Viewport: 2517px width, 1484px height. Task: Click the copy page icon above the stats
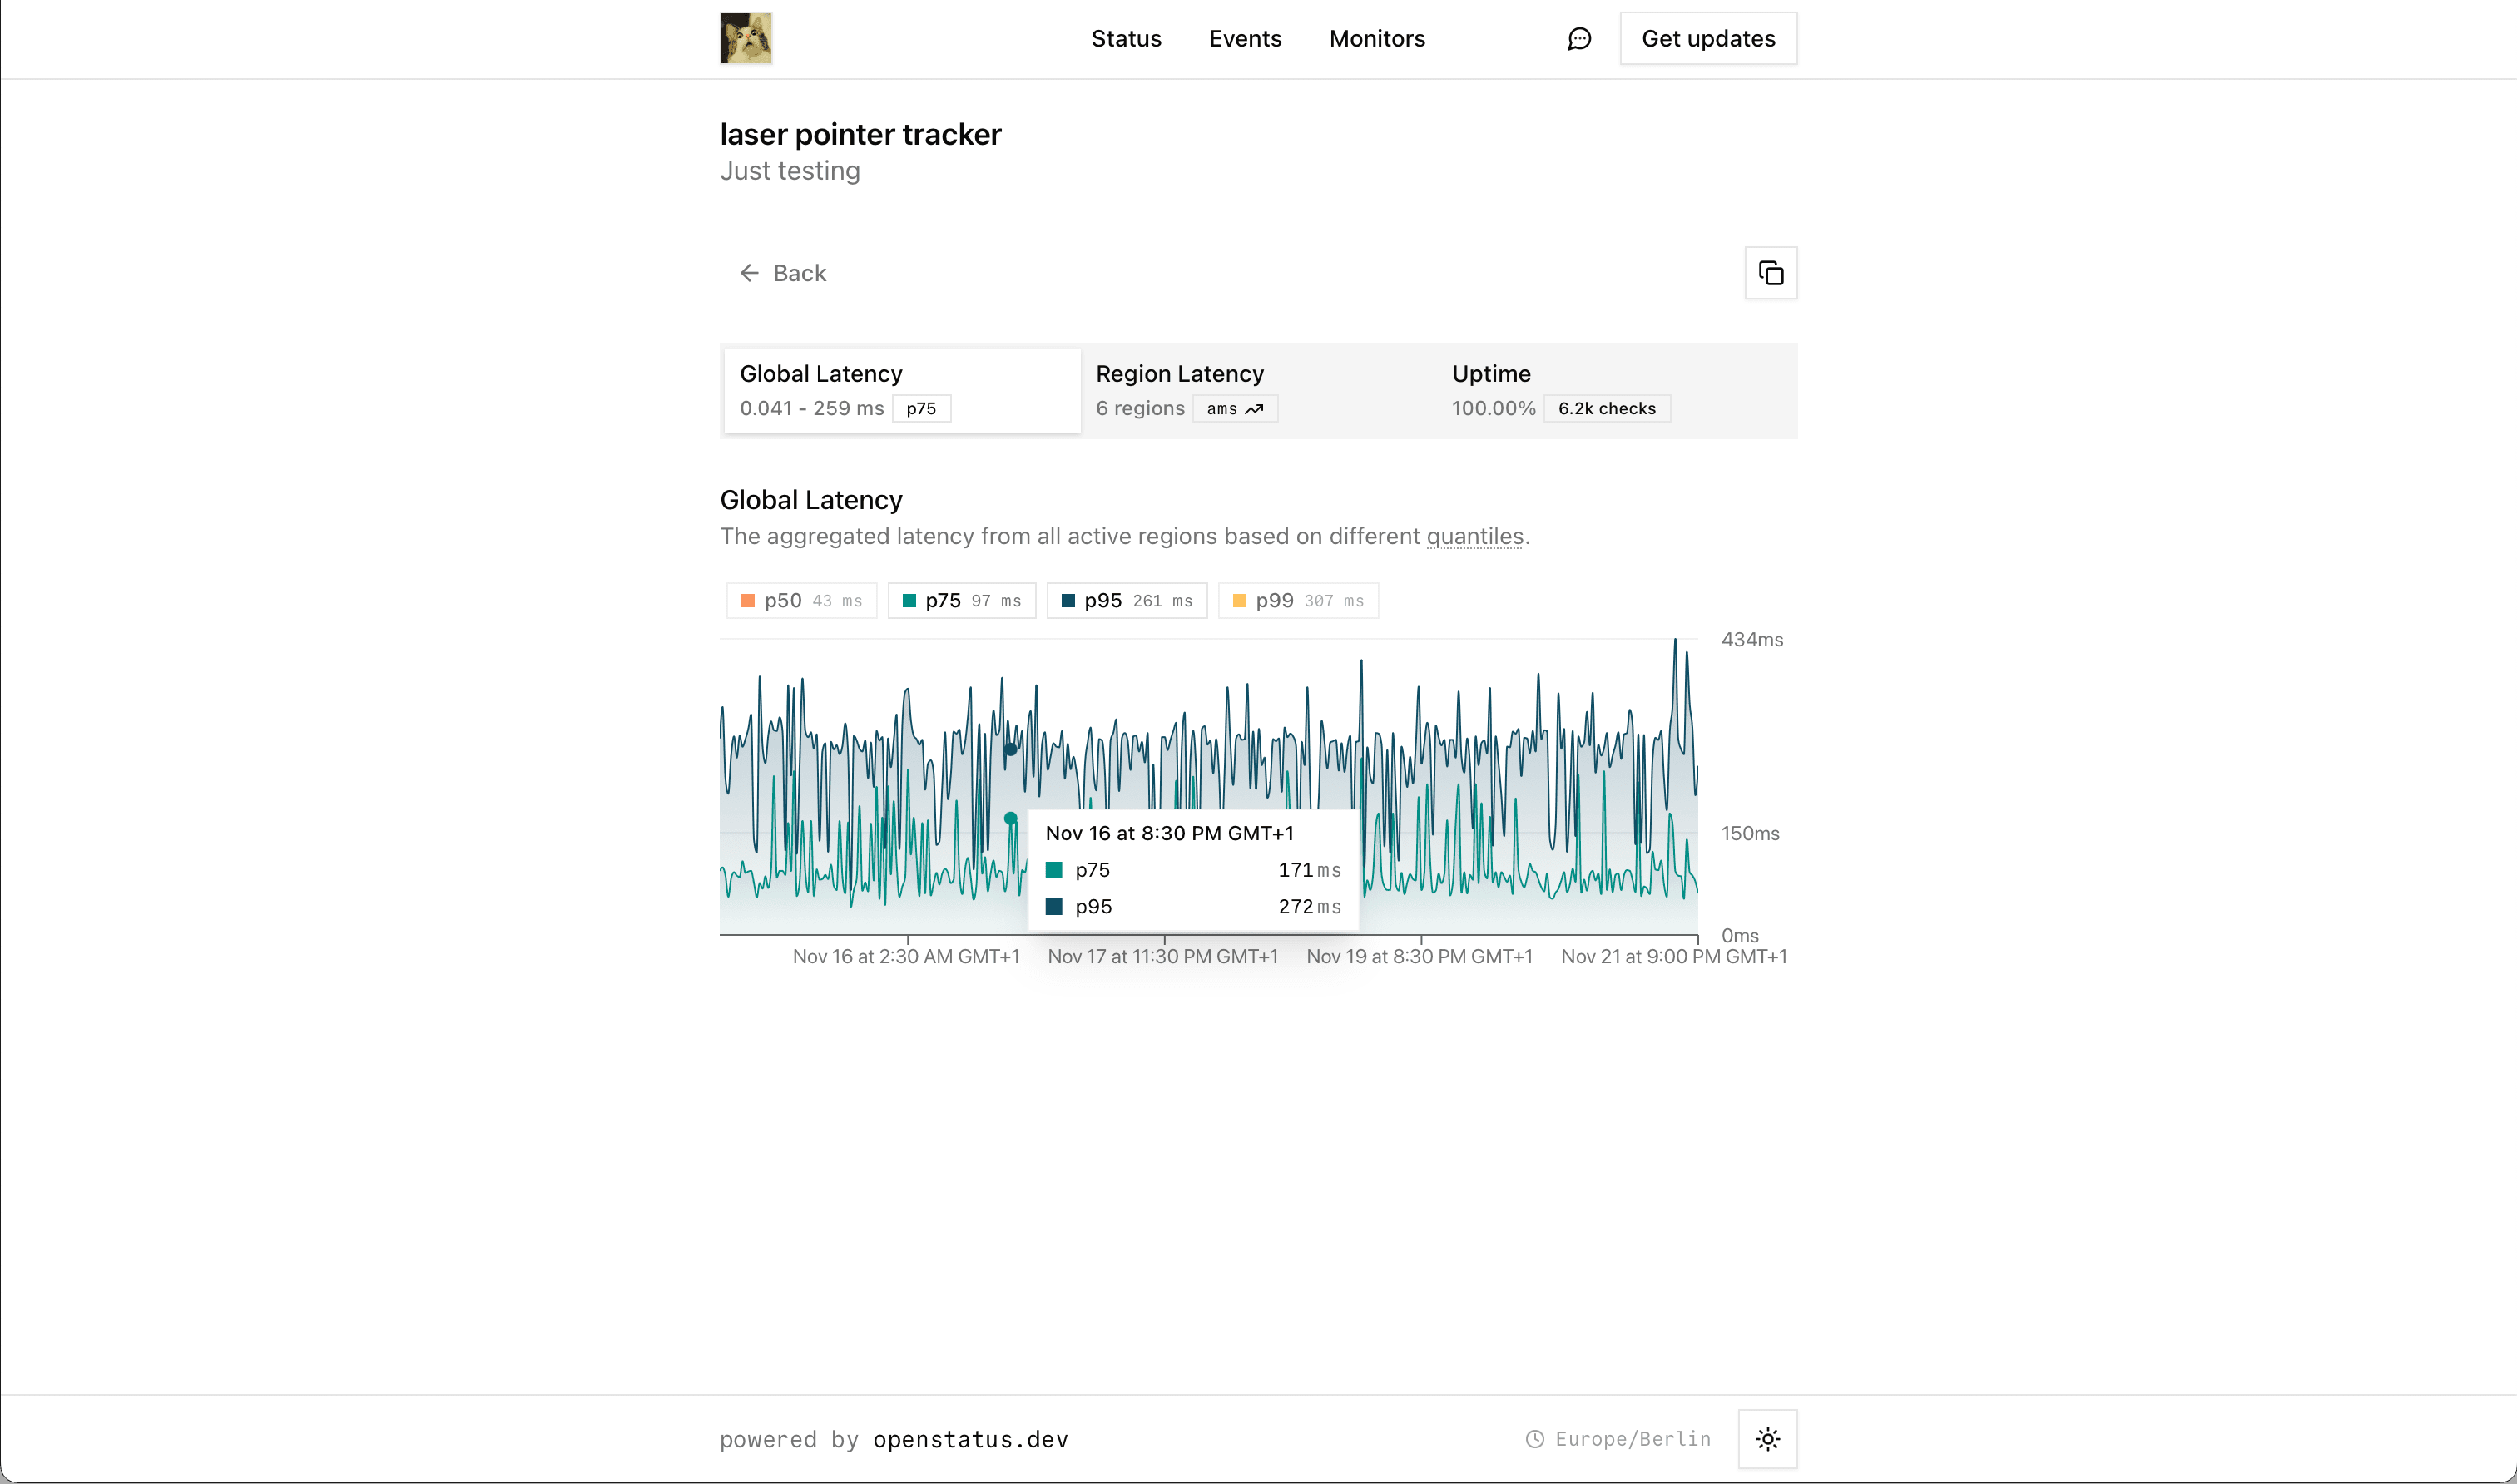1770,272
